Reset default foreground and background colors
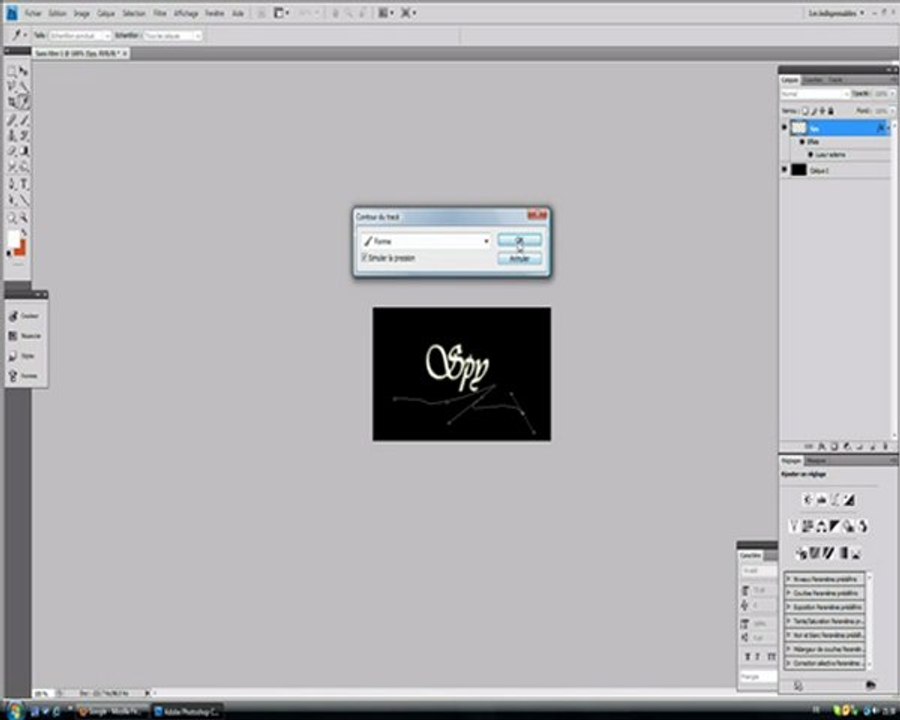 click(x=9, y=254)
